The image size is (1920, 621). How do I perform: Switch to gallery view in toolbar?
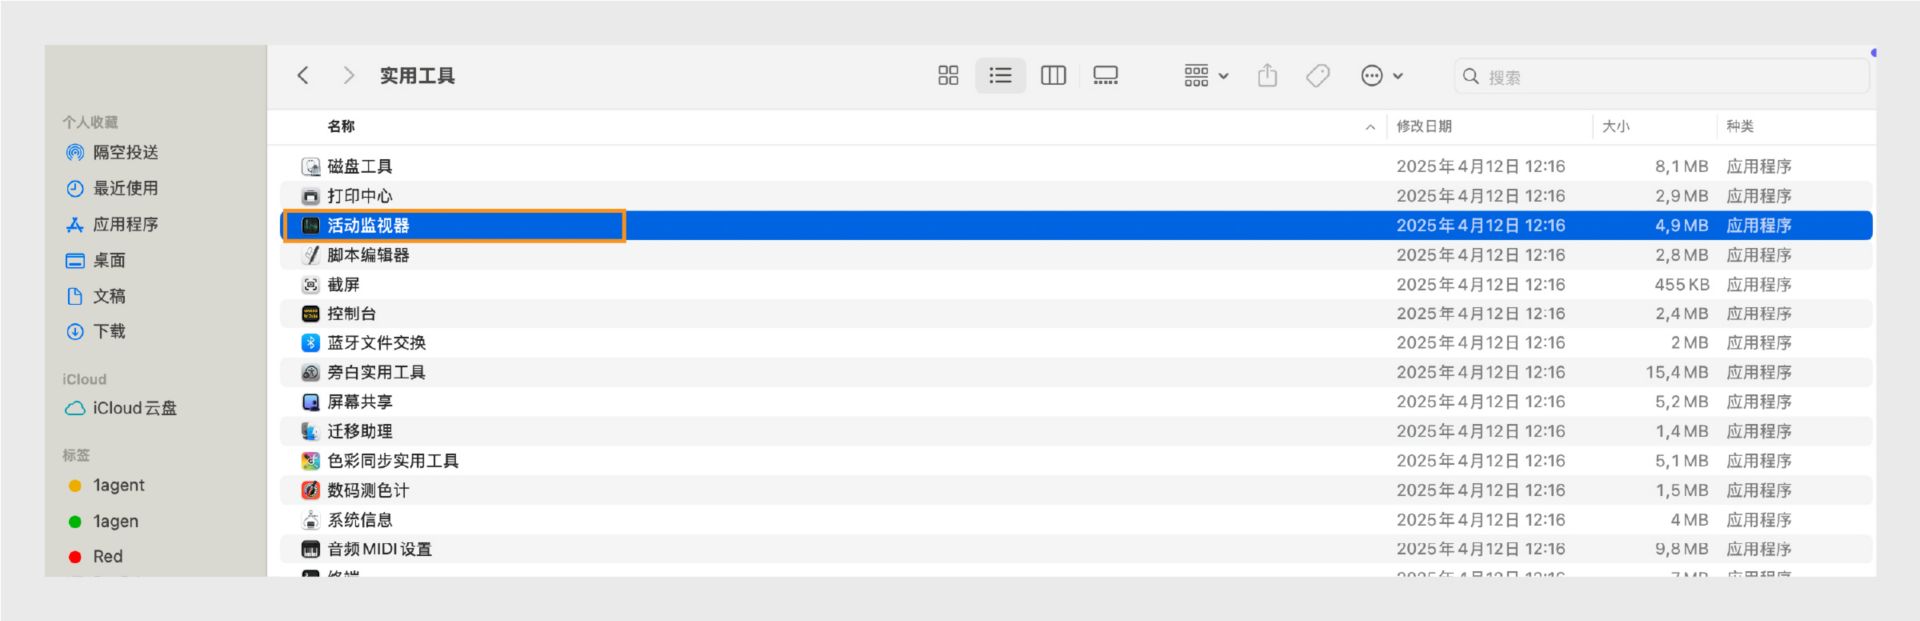1105,76
